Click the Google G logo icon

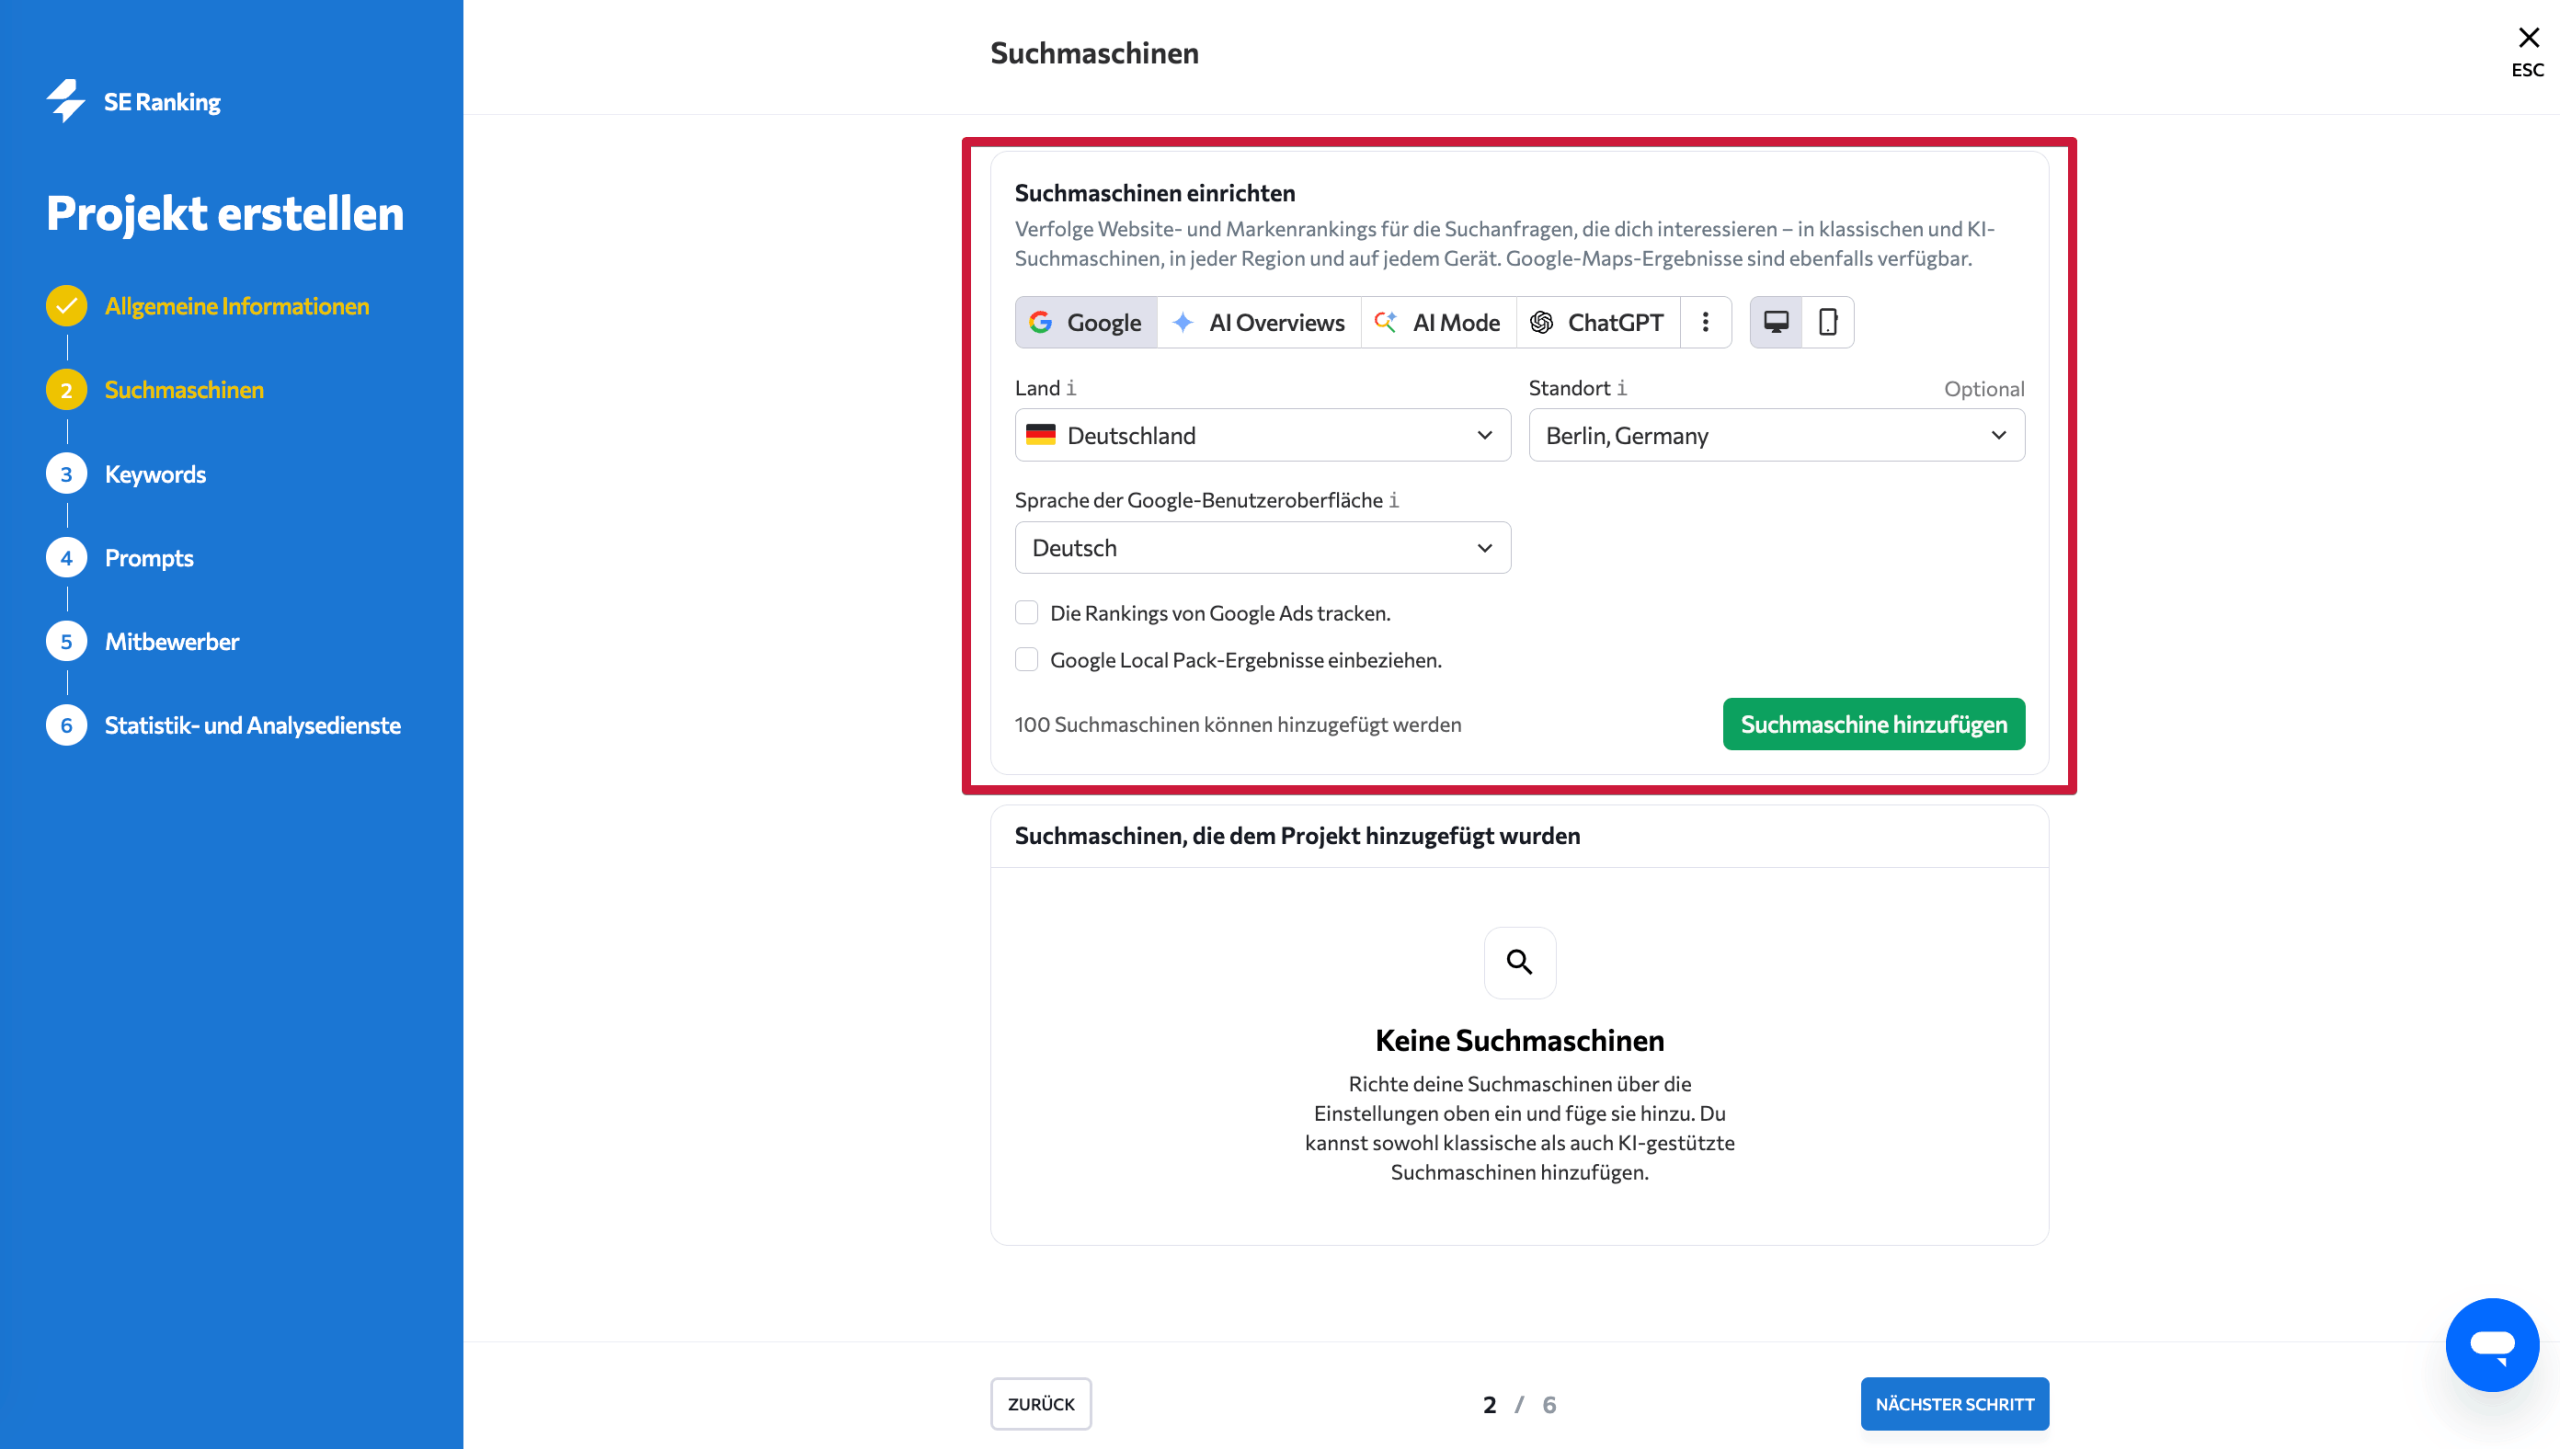point(1040,322)
